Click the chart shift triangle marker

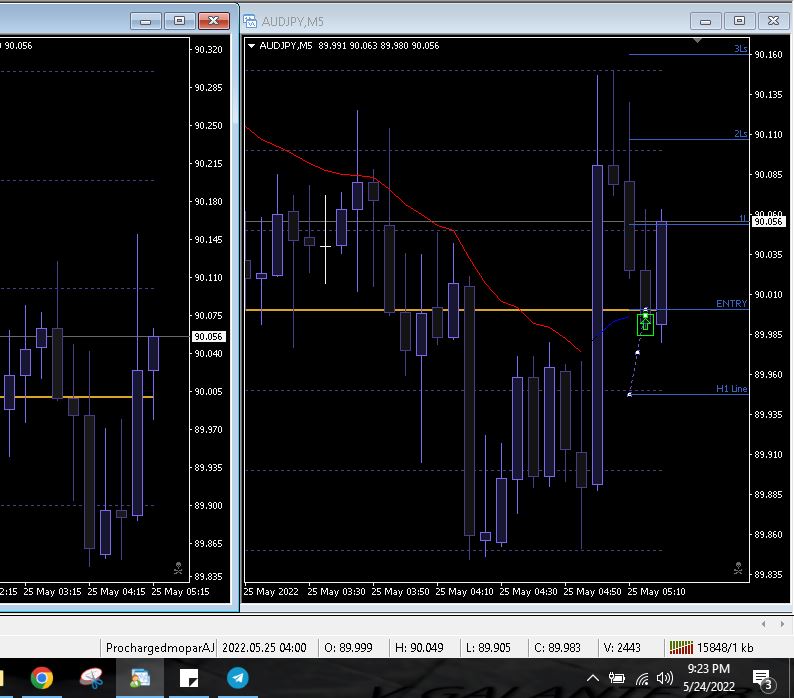tap(698, 41)
